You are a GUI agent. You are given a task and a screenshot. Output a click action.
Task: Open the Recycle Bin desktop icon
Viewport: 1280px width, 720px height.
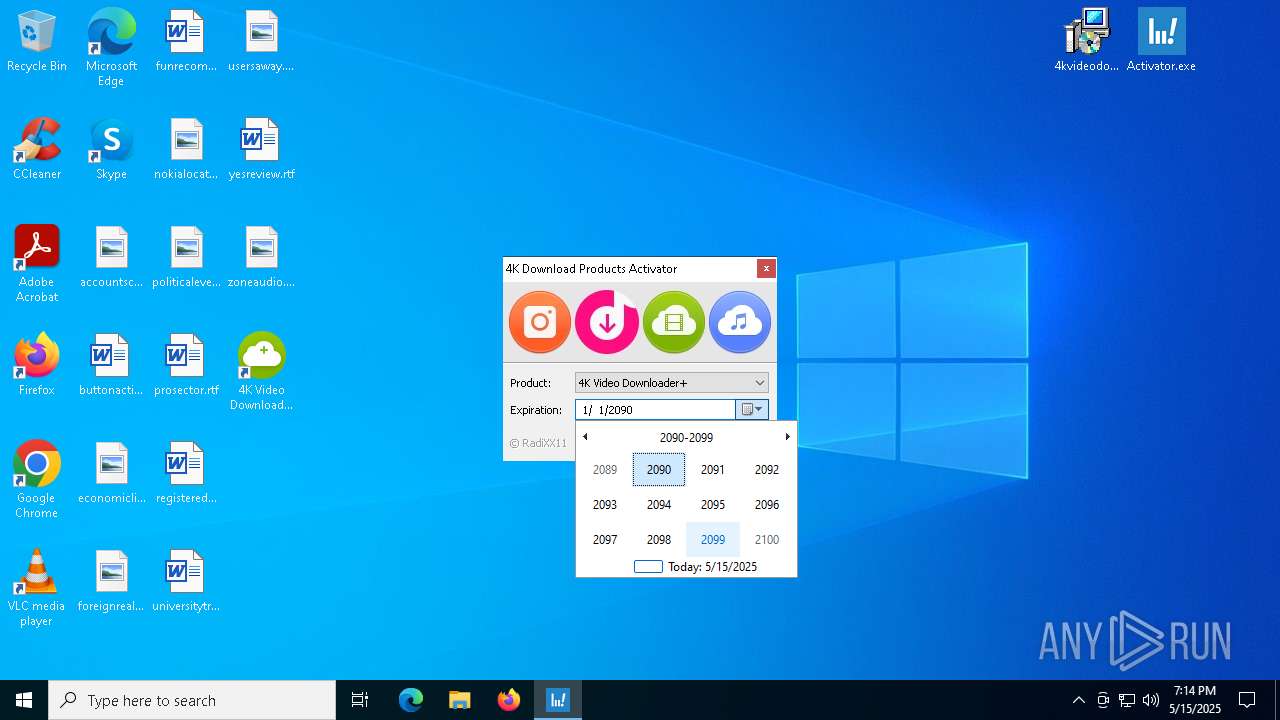[x=37, y=42]
